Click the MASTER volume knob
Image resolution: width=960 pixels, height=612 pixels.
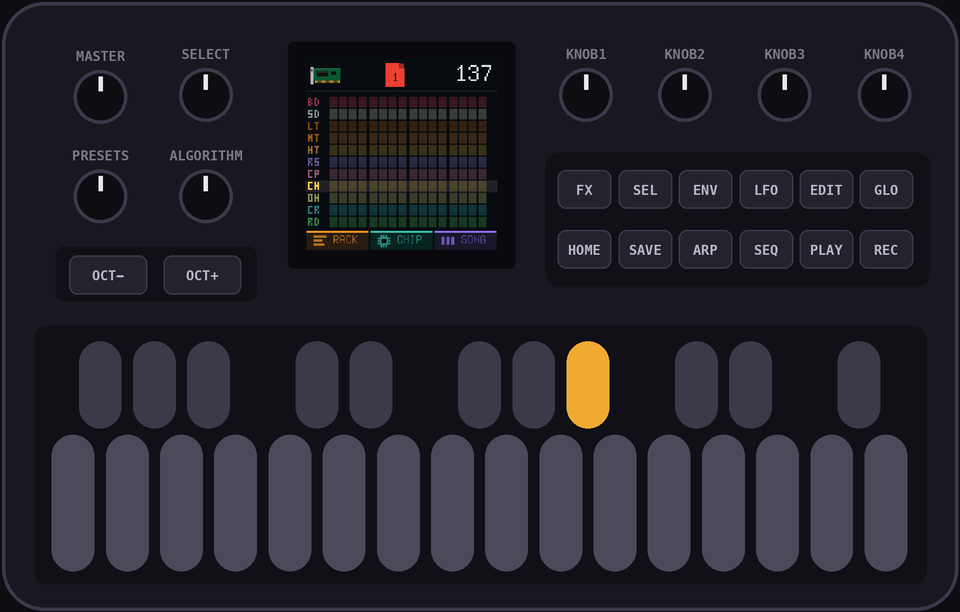[x=100, y=97]
